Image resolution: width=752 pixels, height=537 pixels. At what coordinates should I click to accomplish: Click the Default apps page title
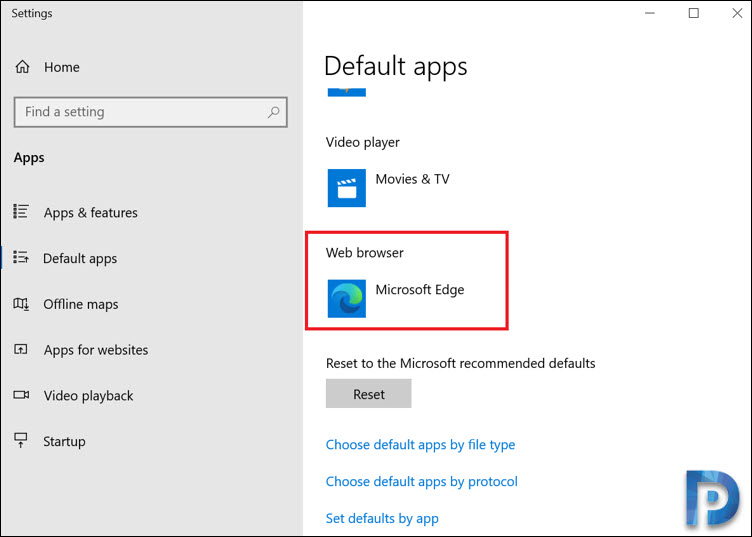pyautogui.click(x=396, y=66)
